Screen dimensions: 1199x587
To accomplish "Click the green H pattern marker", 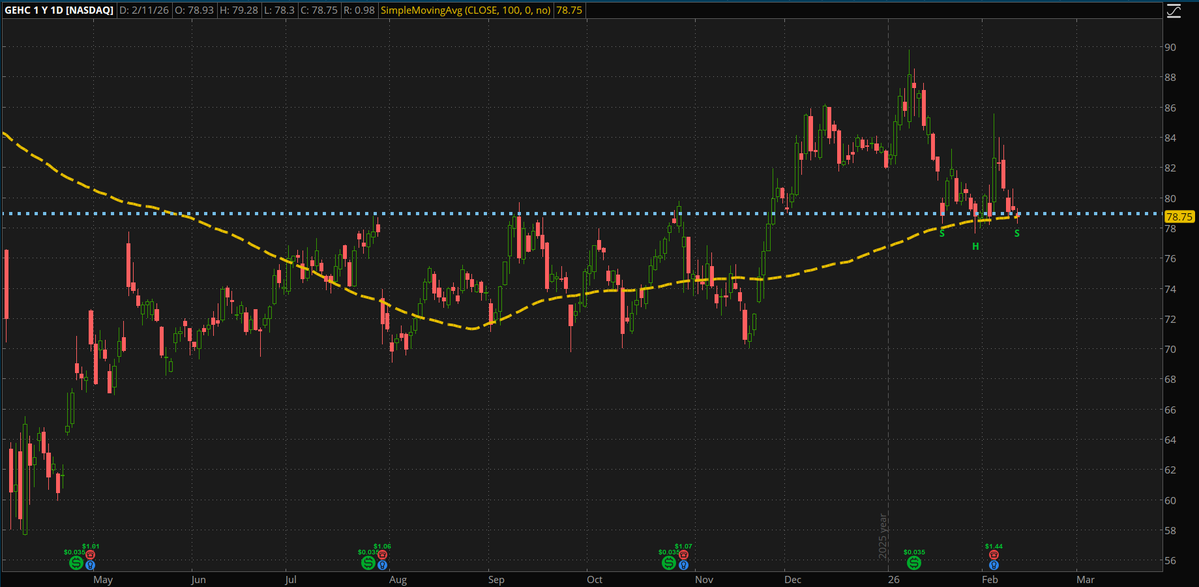I will tap(975, 246).
